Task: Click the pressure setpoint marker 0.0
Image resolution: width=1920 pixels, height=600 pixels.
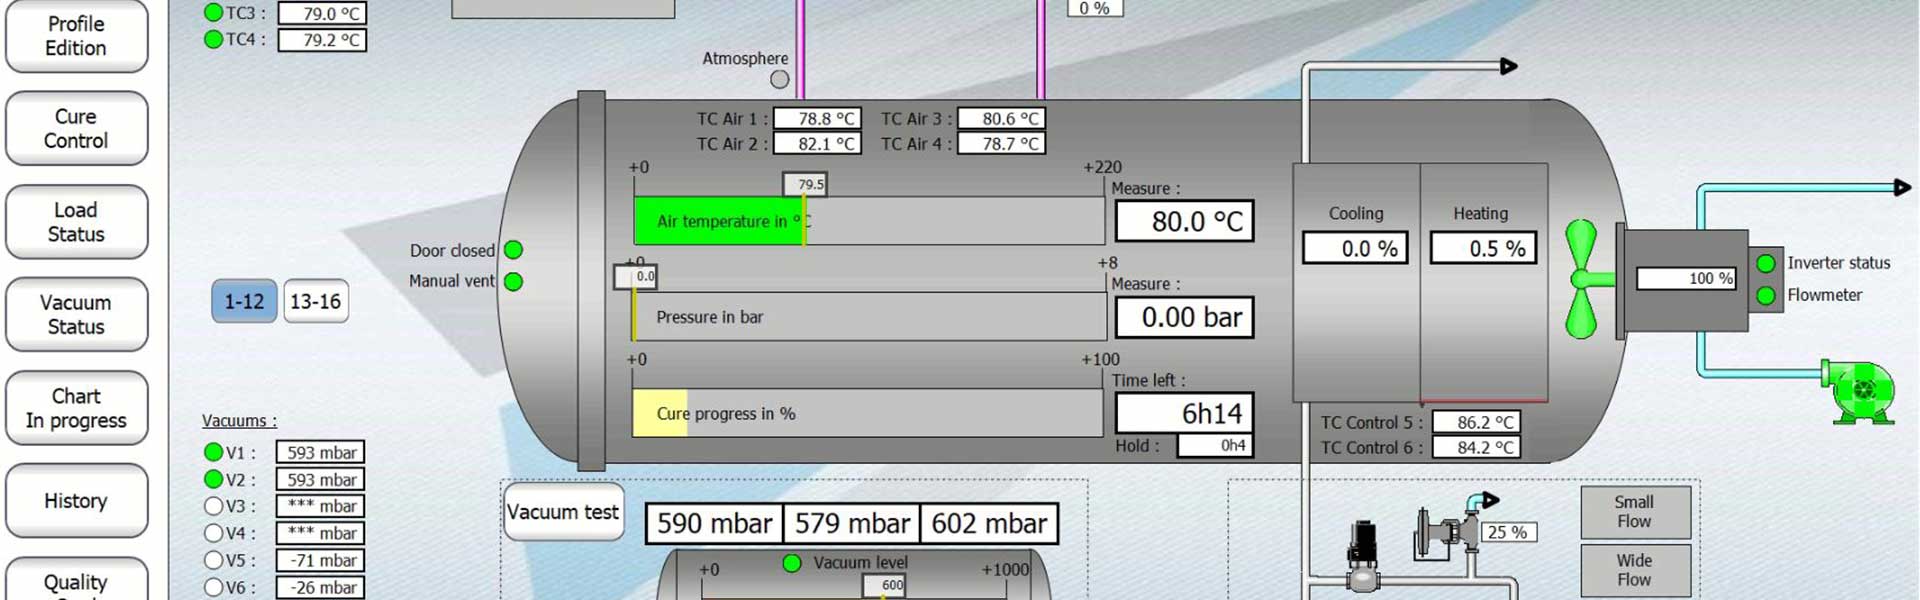Action: coord(636,276)
